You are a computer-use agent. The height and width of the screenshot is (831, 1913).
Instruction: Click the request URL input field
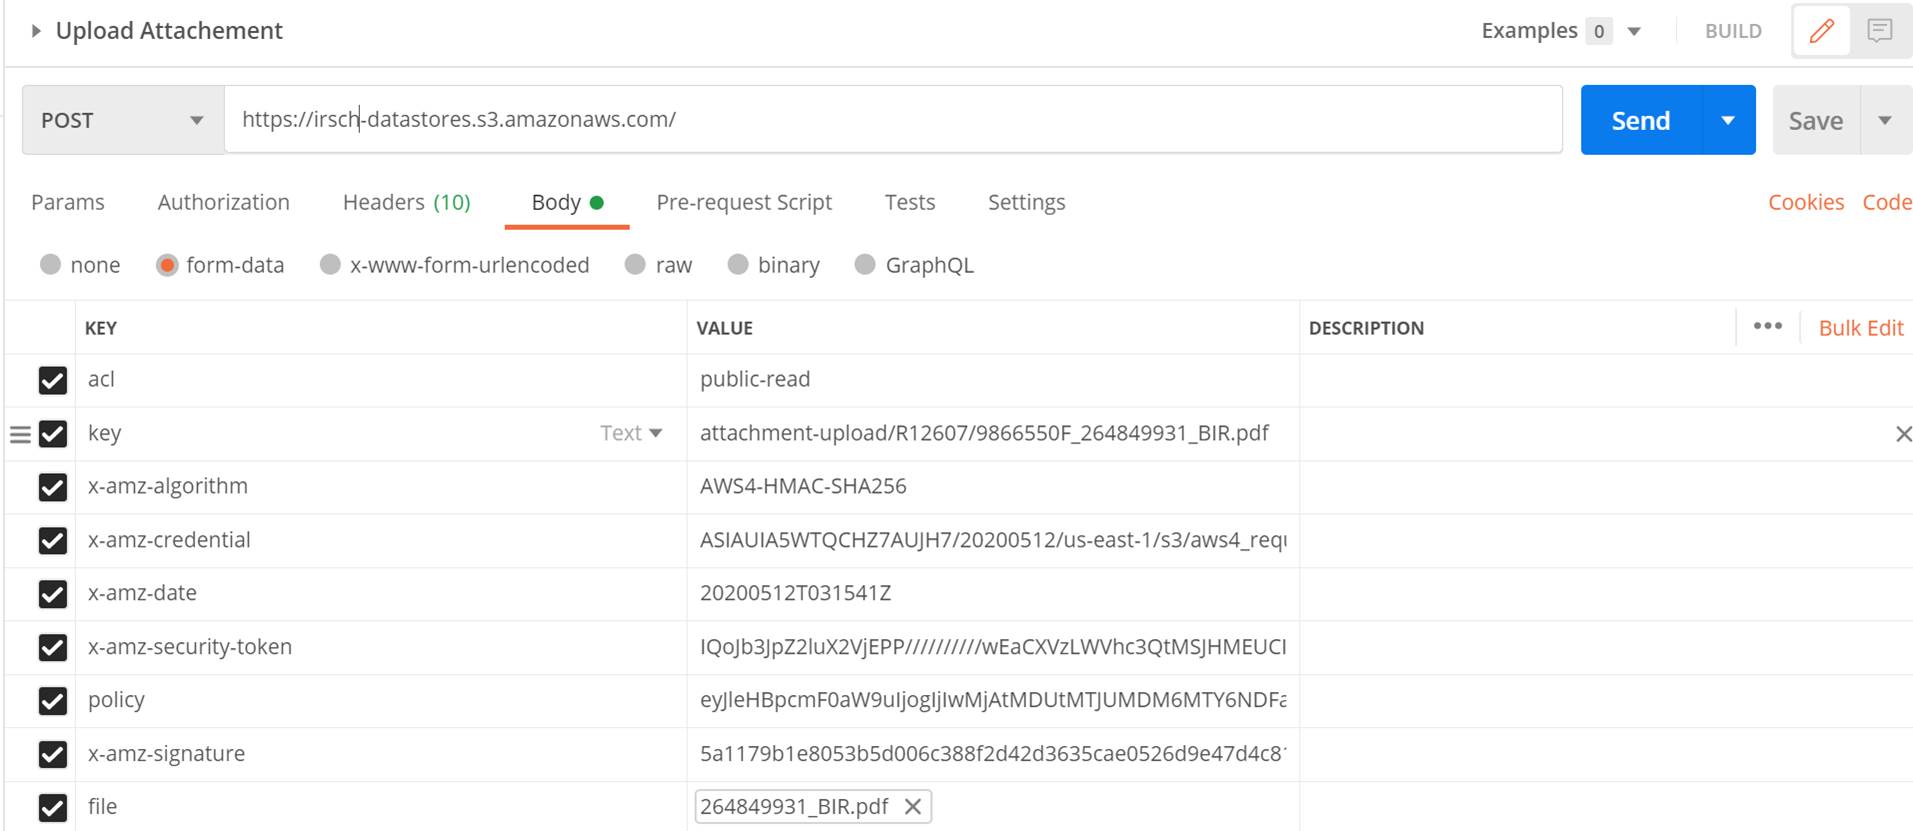pyautogui.click(x=893, y=120)
